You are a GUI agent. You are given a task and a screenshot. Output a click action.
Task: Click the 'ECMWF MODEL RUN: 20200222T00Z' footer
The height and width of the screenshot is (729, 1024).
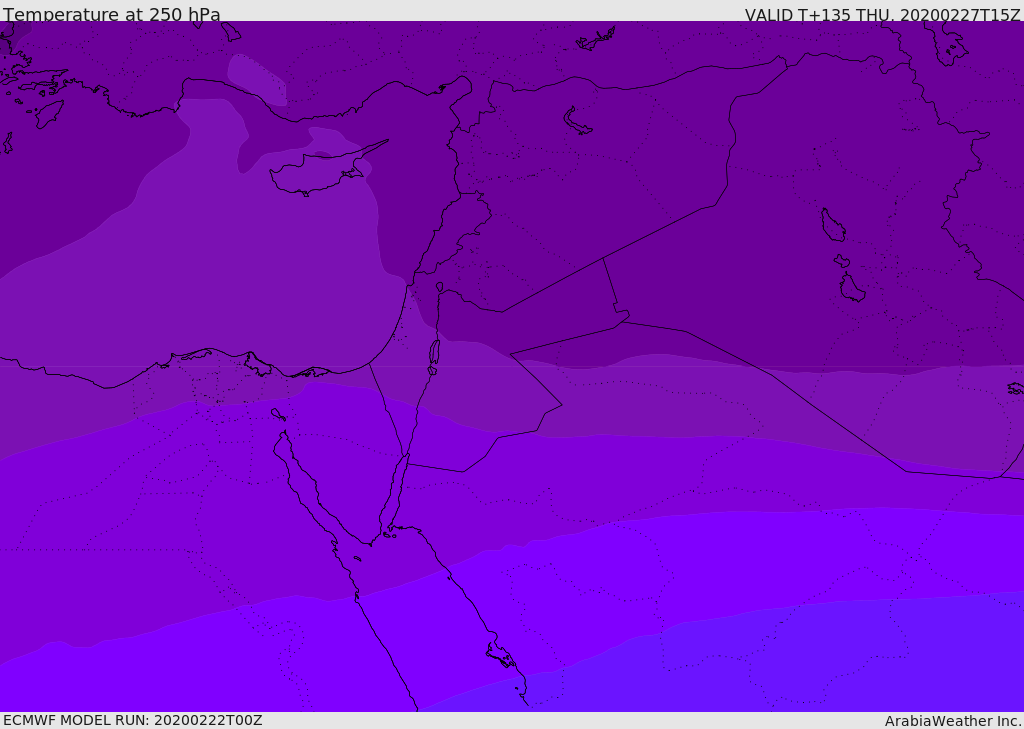(x=133, y=720)
